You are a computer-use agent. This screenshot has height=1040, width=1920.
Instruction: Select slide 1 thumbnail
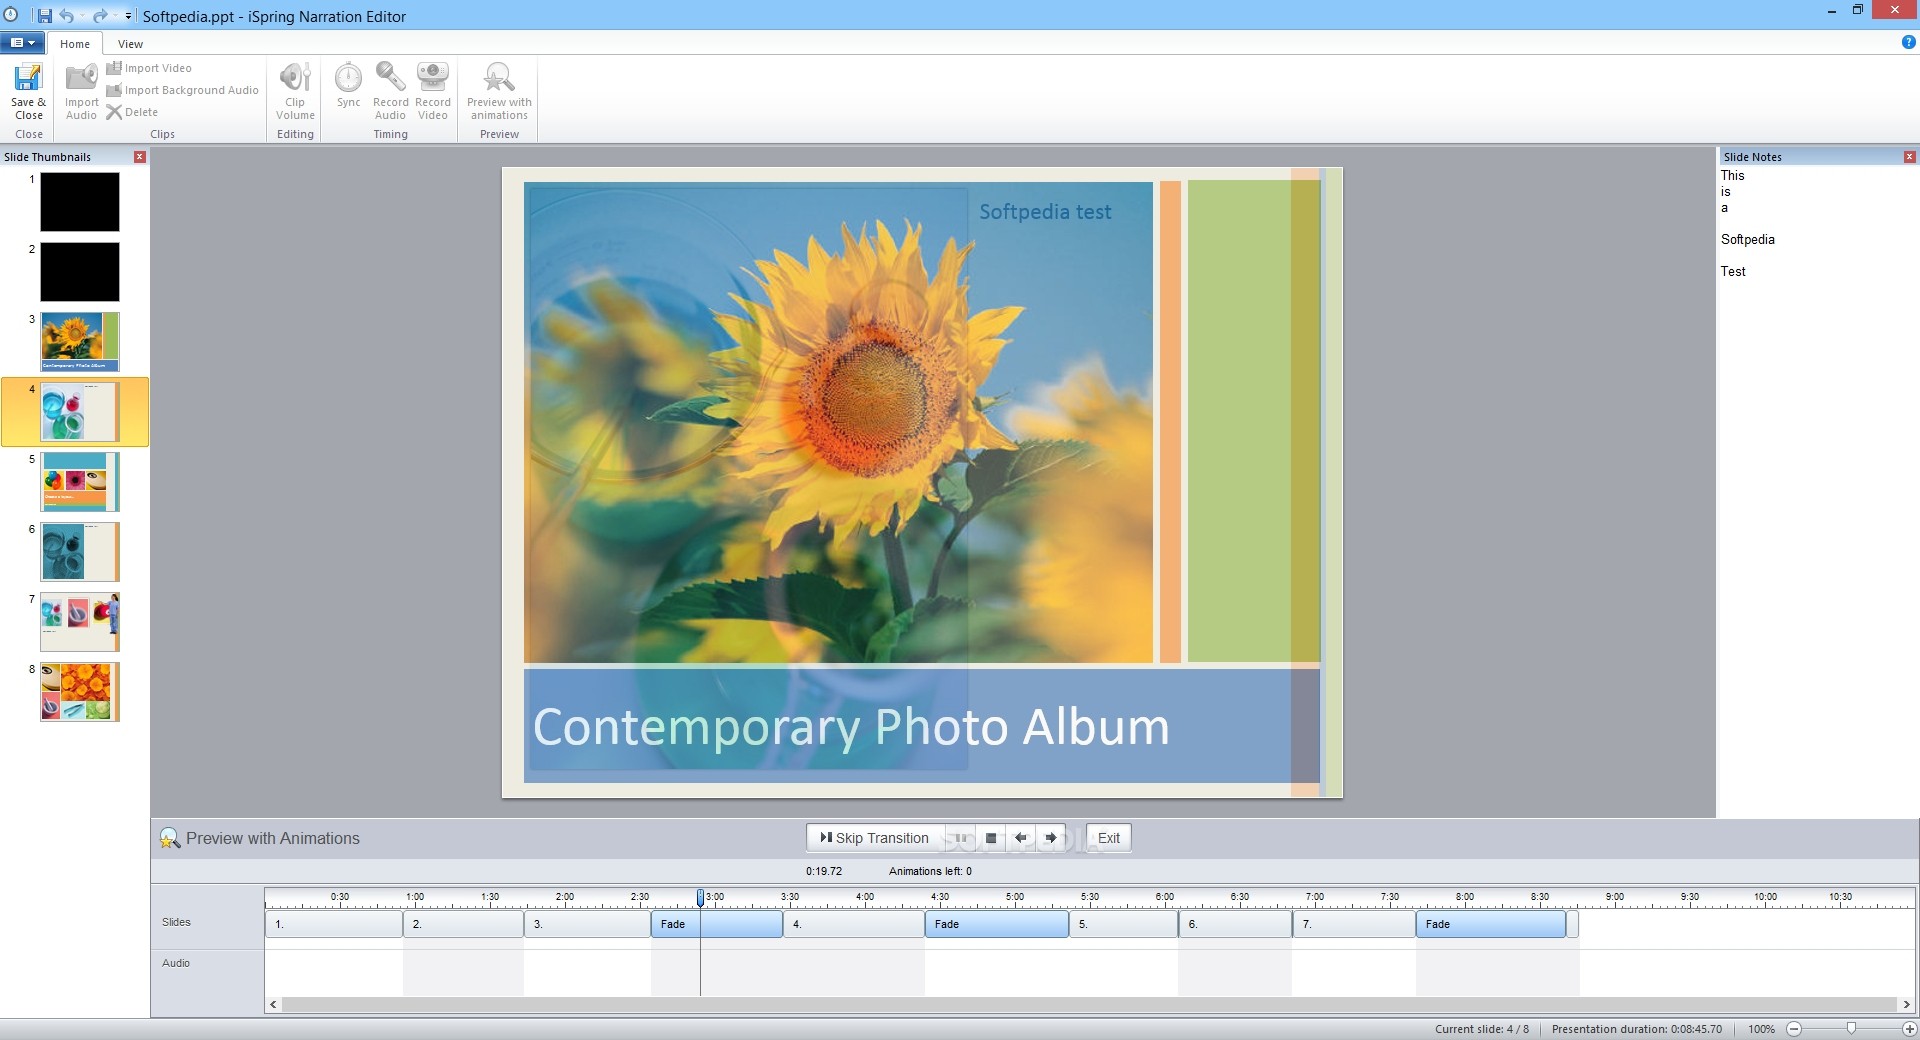coord(80,202)
